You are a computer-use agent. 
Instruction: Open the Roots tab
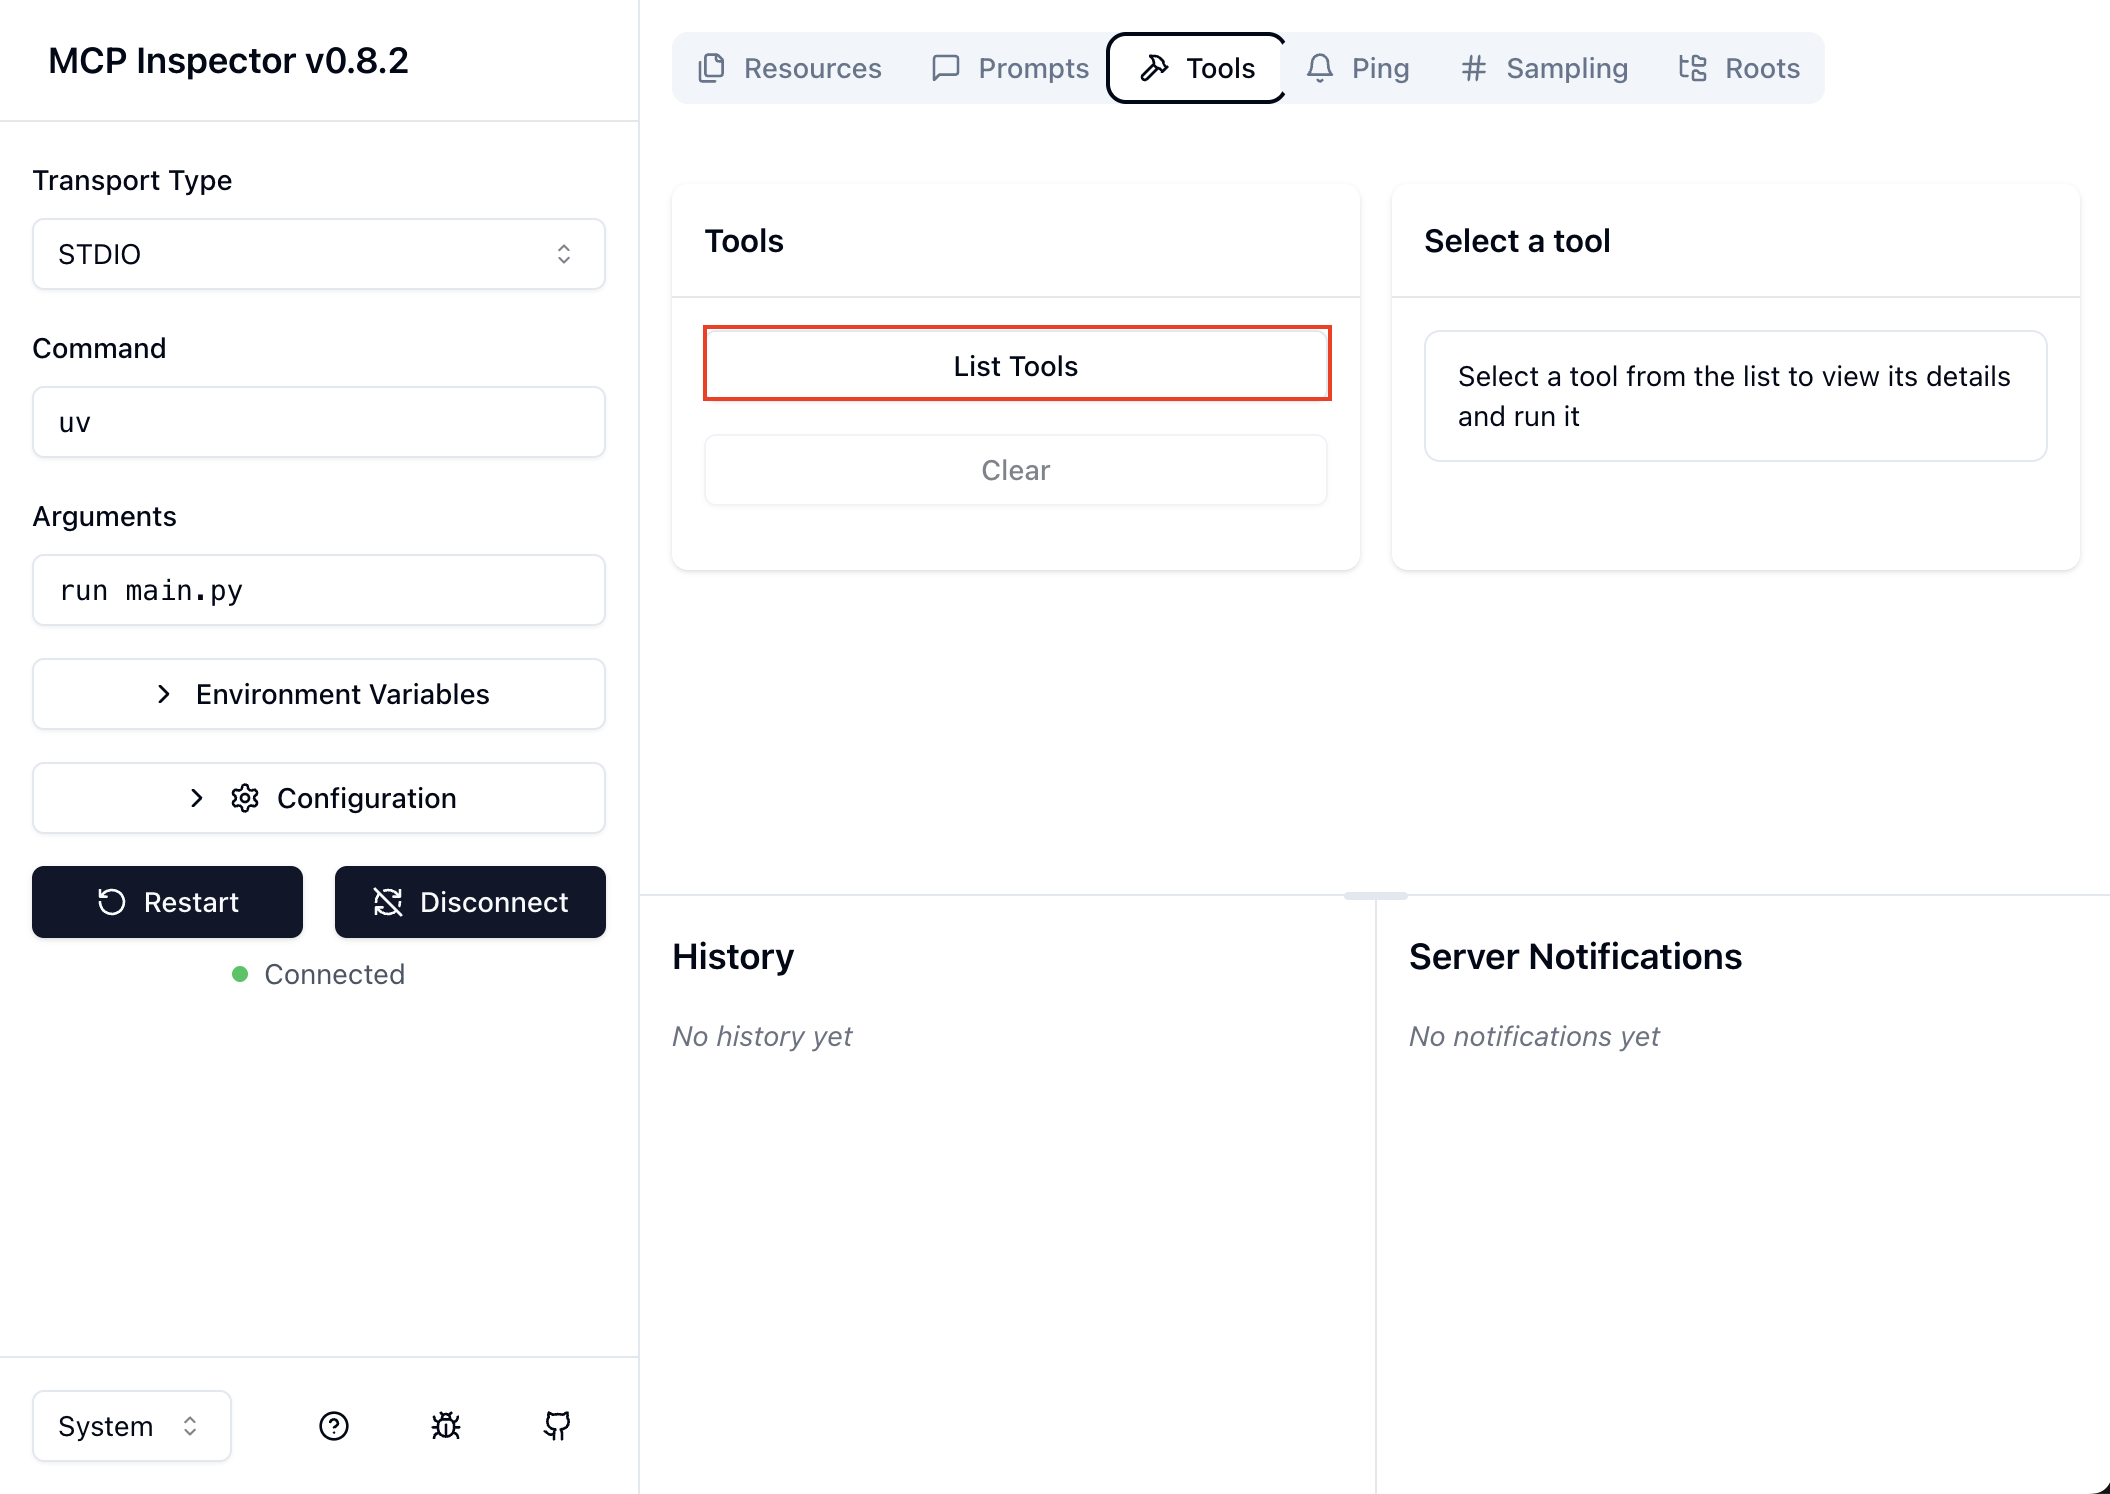click(x=1739, y=68)
